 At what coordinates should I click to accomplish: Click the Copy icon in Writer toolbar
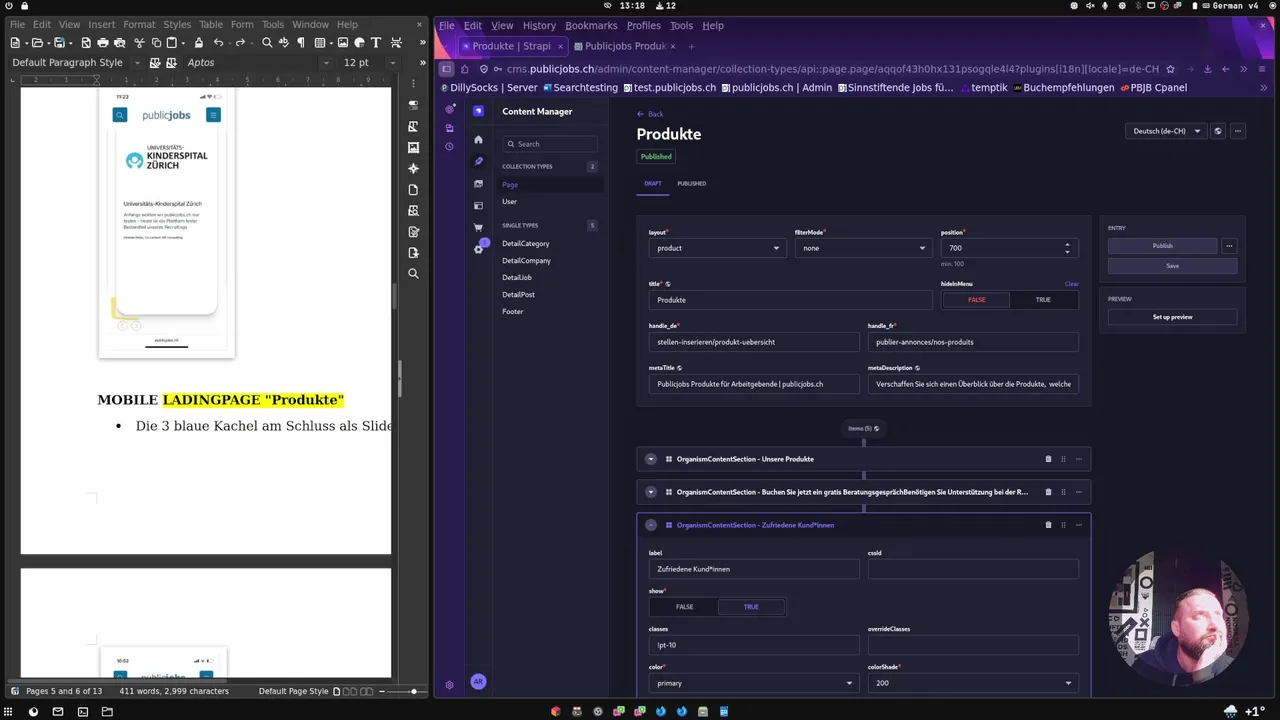(156, 43)
